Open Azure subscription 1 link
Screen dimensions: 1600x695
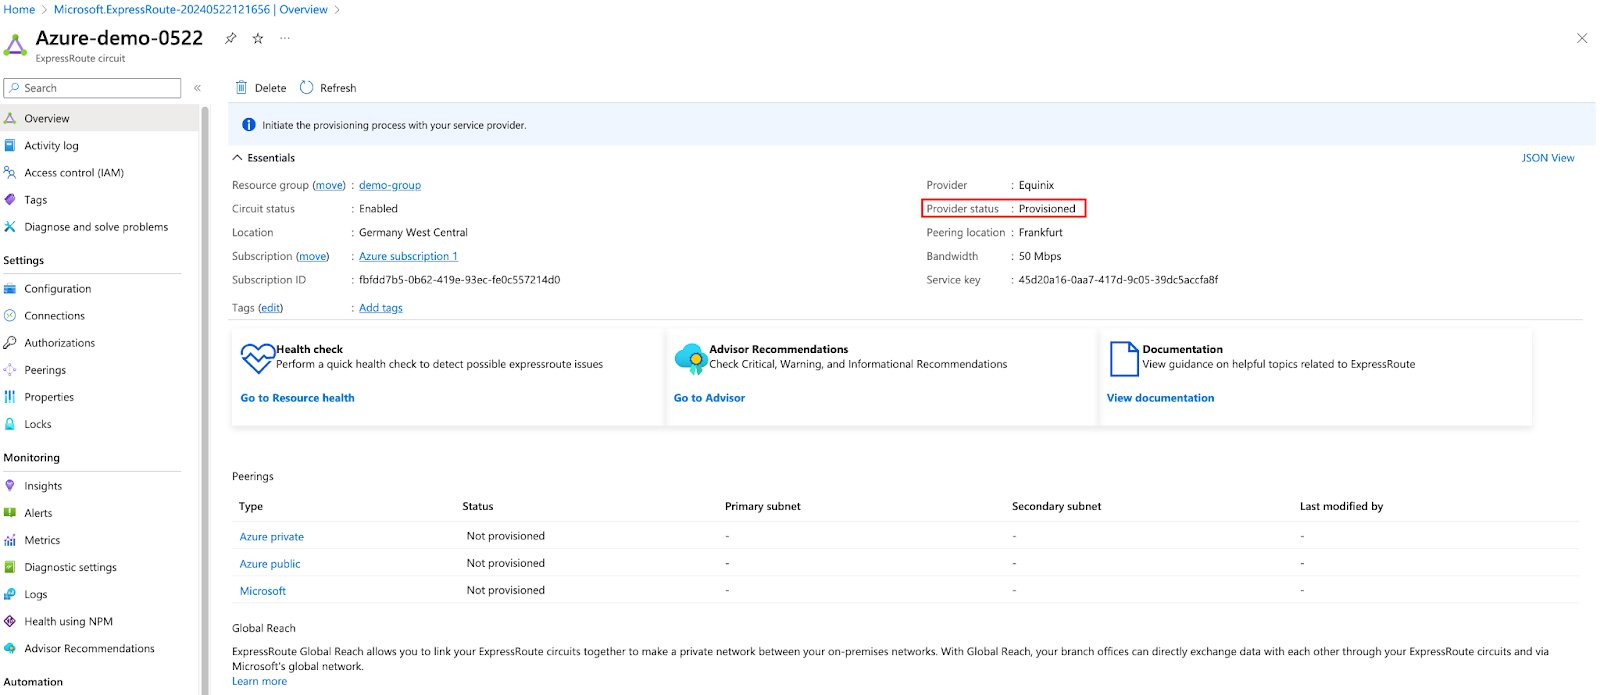(408, 256)
